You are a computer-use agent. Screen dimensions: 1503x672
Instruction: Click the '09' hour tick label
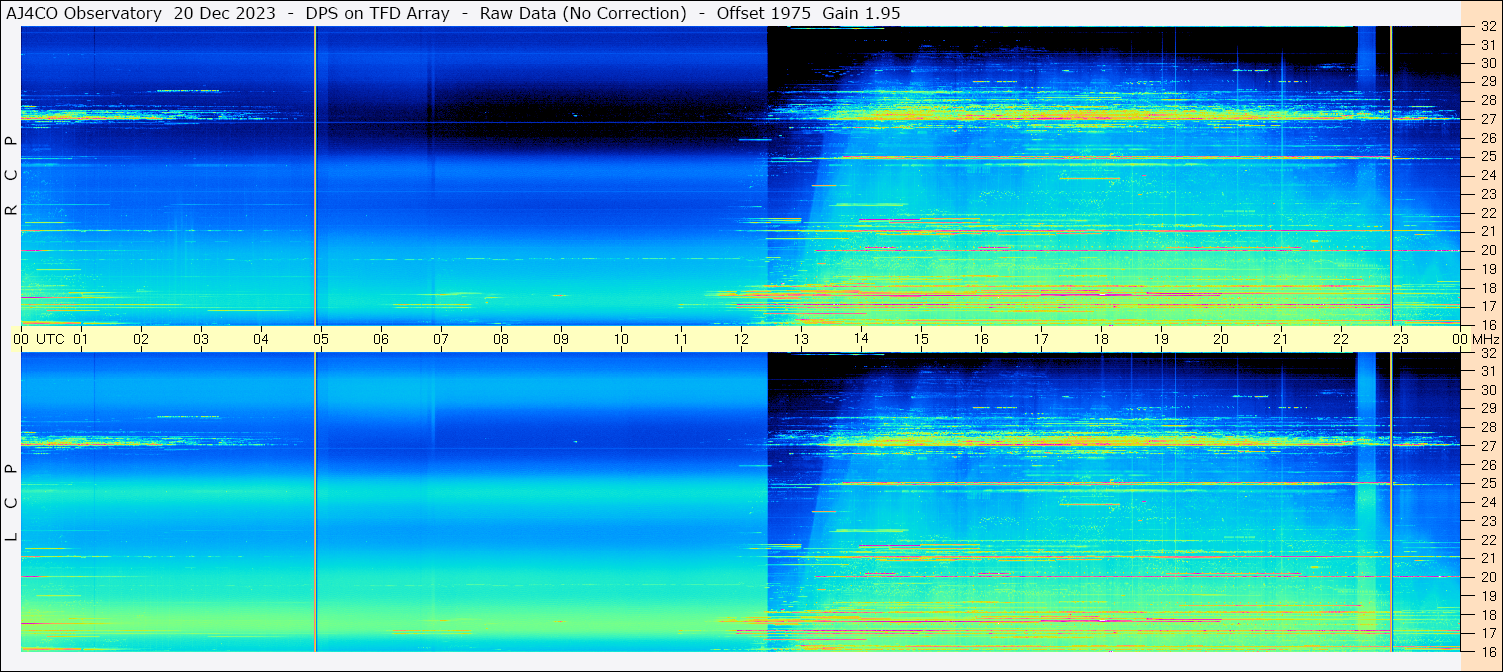(x=561, y=339)
